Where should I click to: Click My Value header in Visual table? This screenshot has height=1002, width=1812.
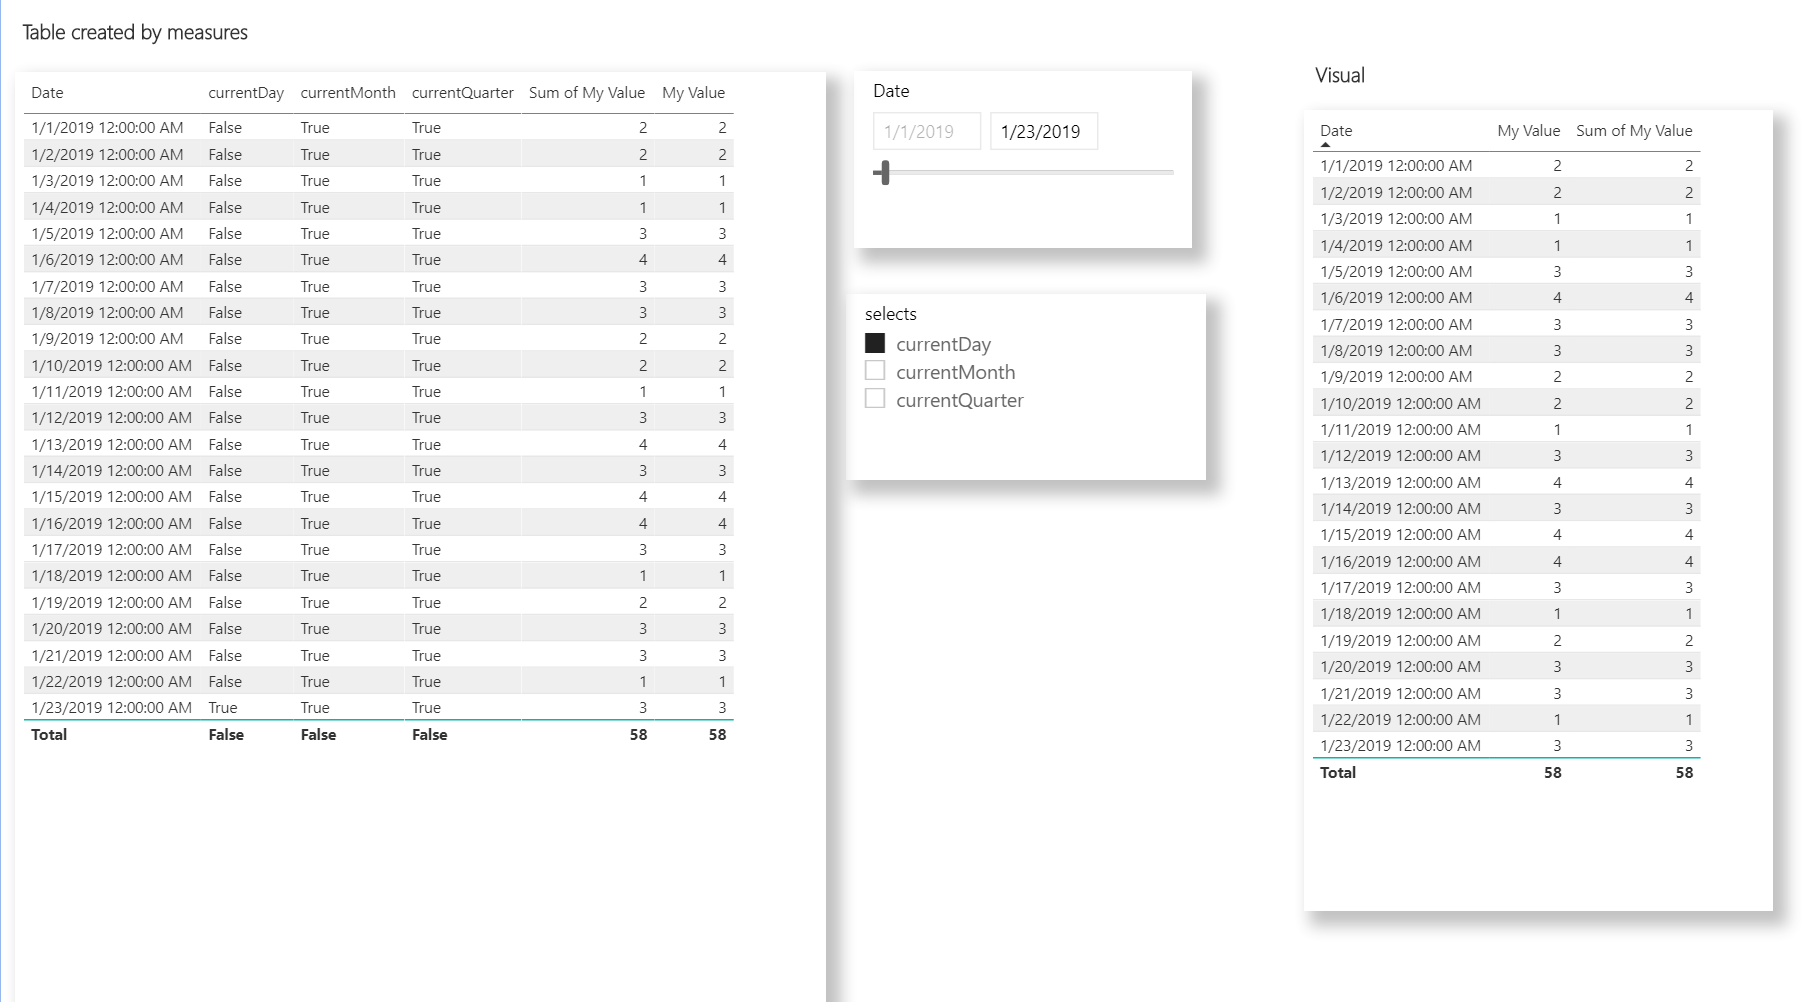tap(1528, 131)
